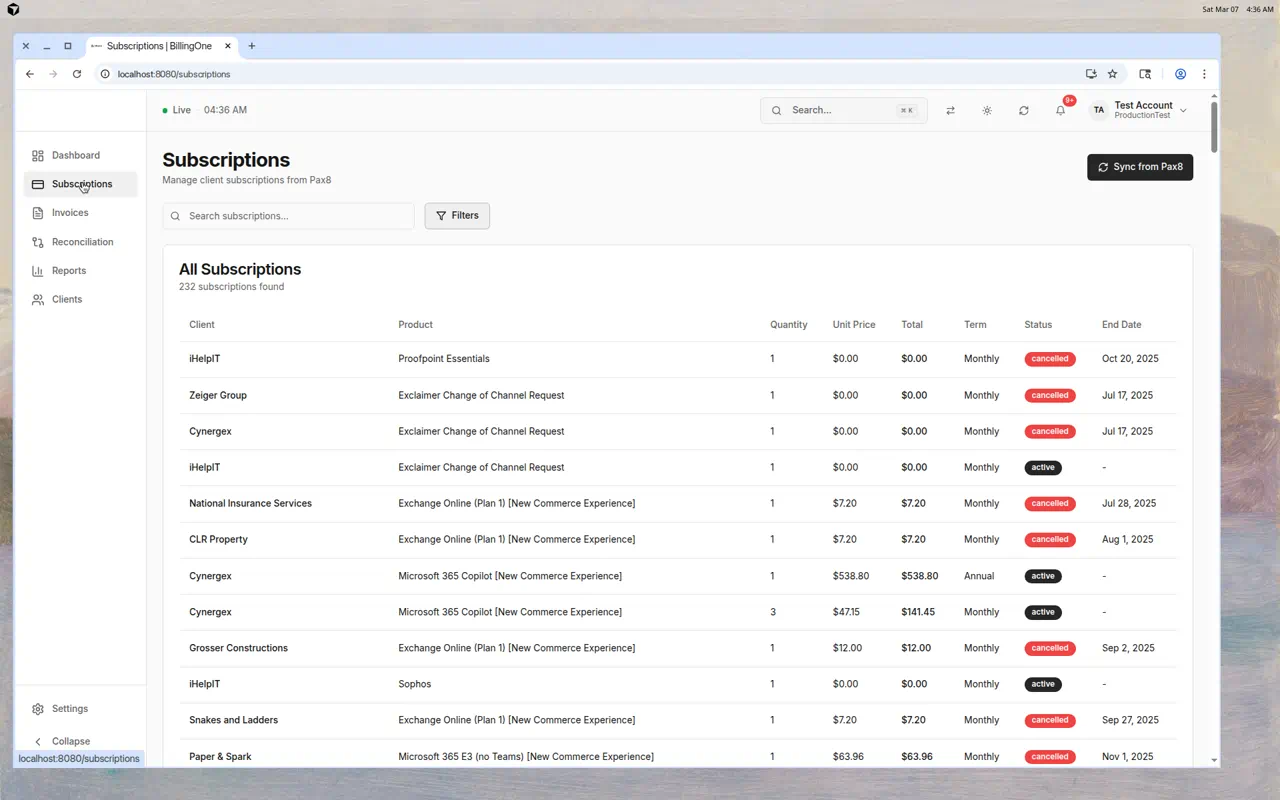Focus the Search subscriptions field
The image size is (1280, 800).
click(289, 216)
